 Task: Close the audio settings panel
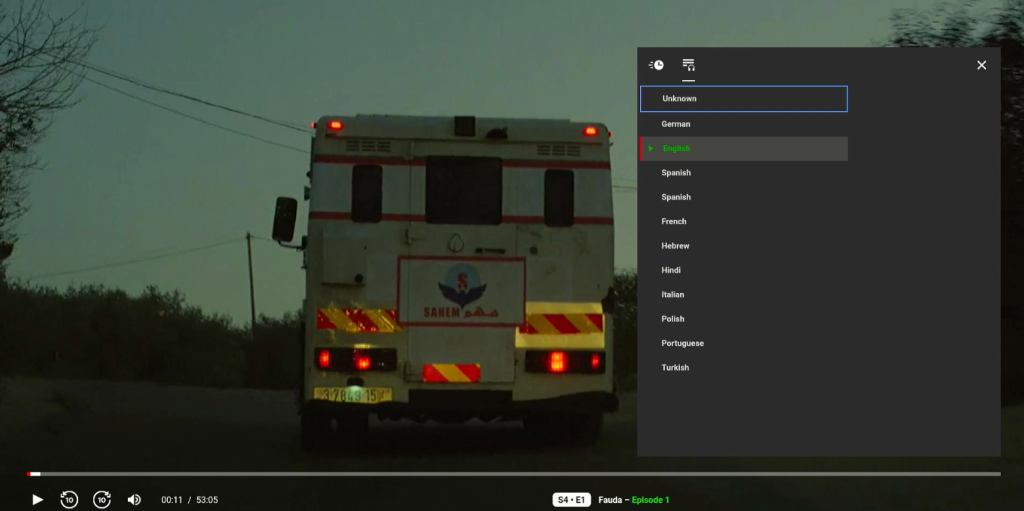point(982,65)
